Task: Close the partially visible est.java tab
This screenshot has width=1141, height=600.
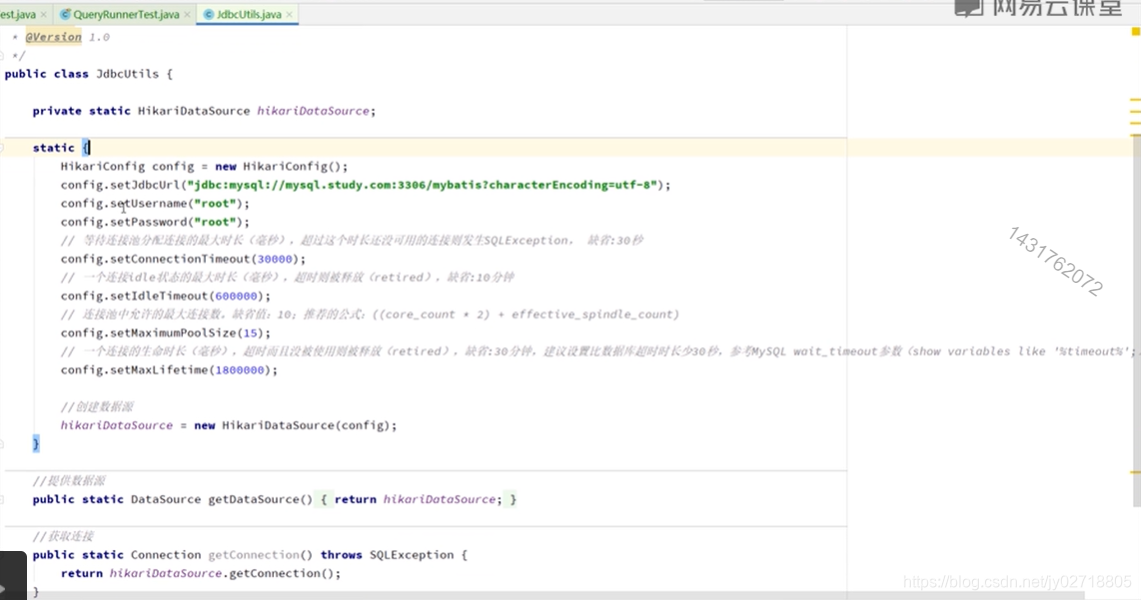Action: point(44,15)
